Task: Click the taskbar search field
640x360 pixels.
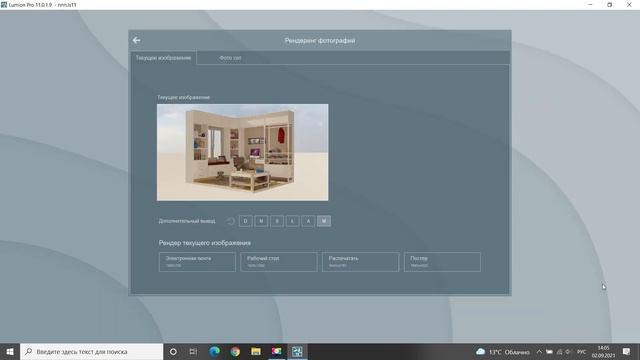Action: [x=91, y=351]
